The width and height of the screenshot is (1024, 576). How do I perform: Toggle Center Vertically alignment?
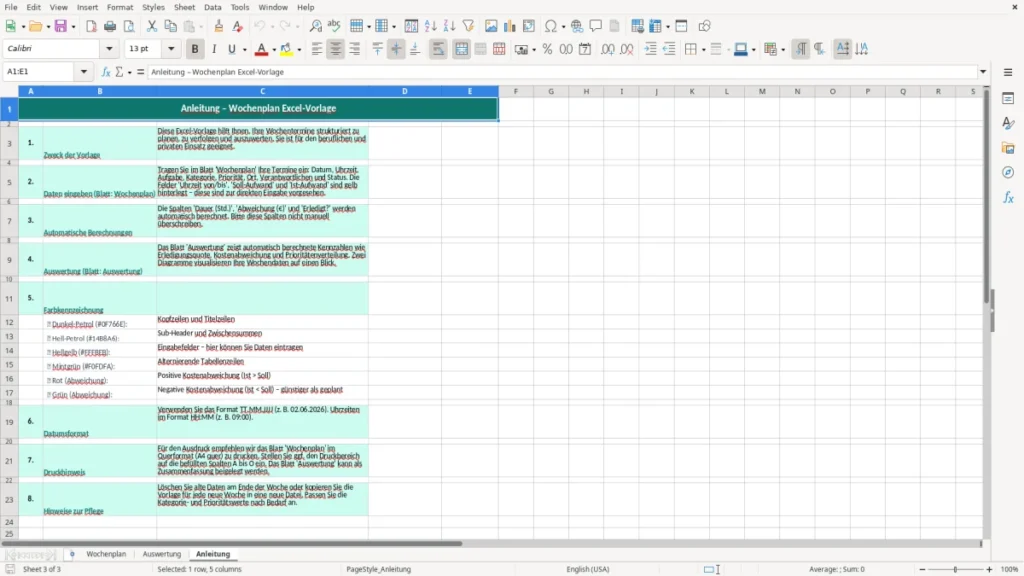396,49
